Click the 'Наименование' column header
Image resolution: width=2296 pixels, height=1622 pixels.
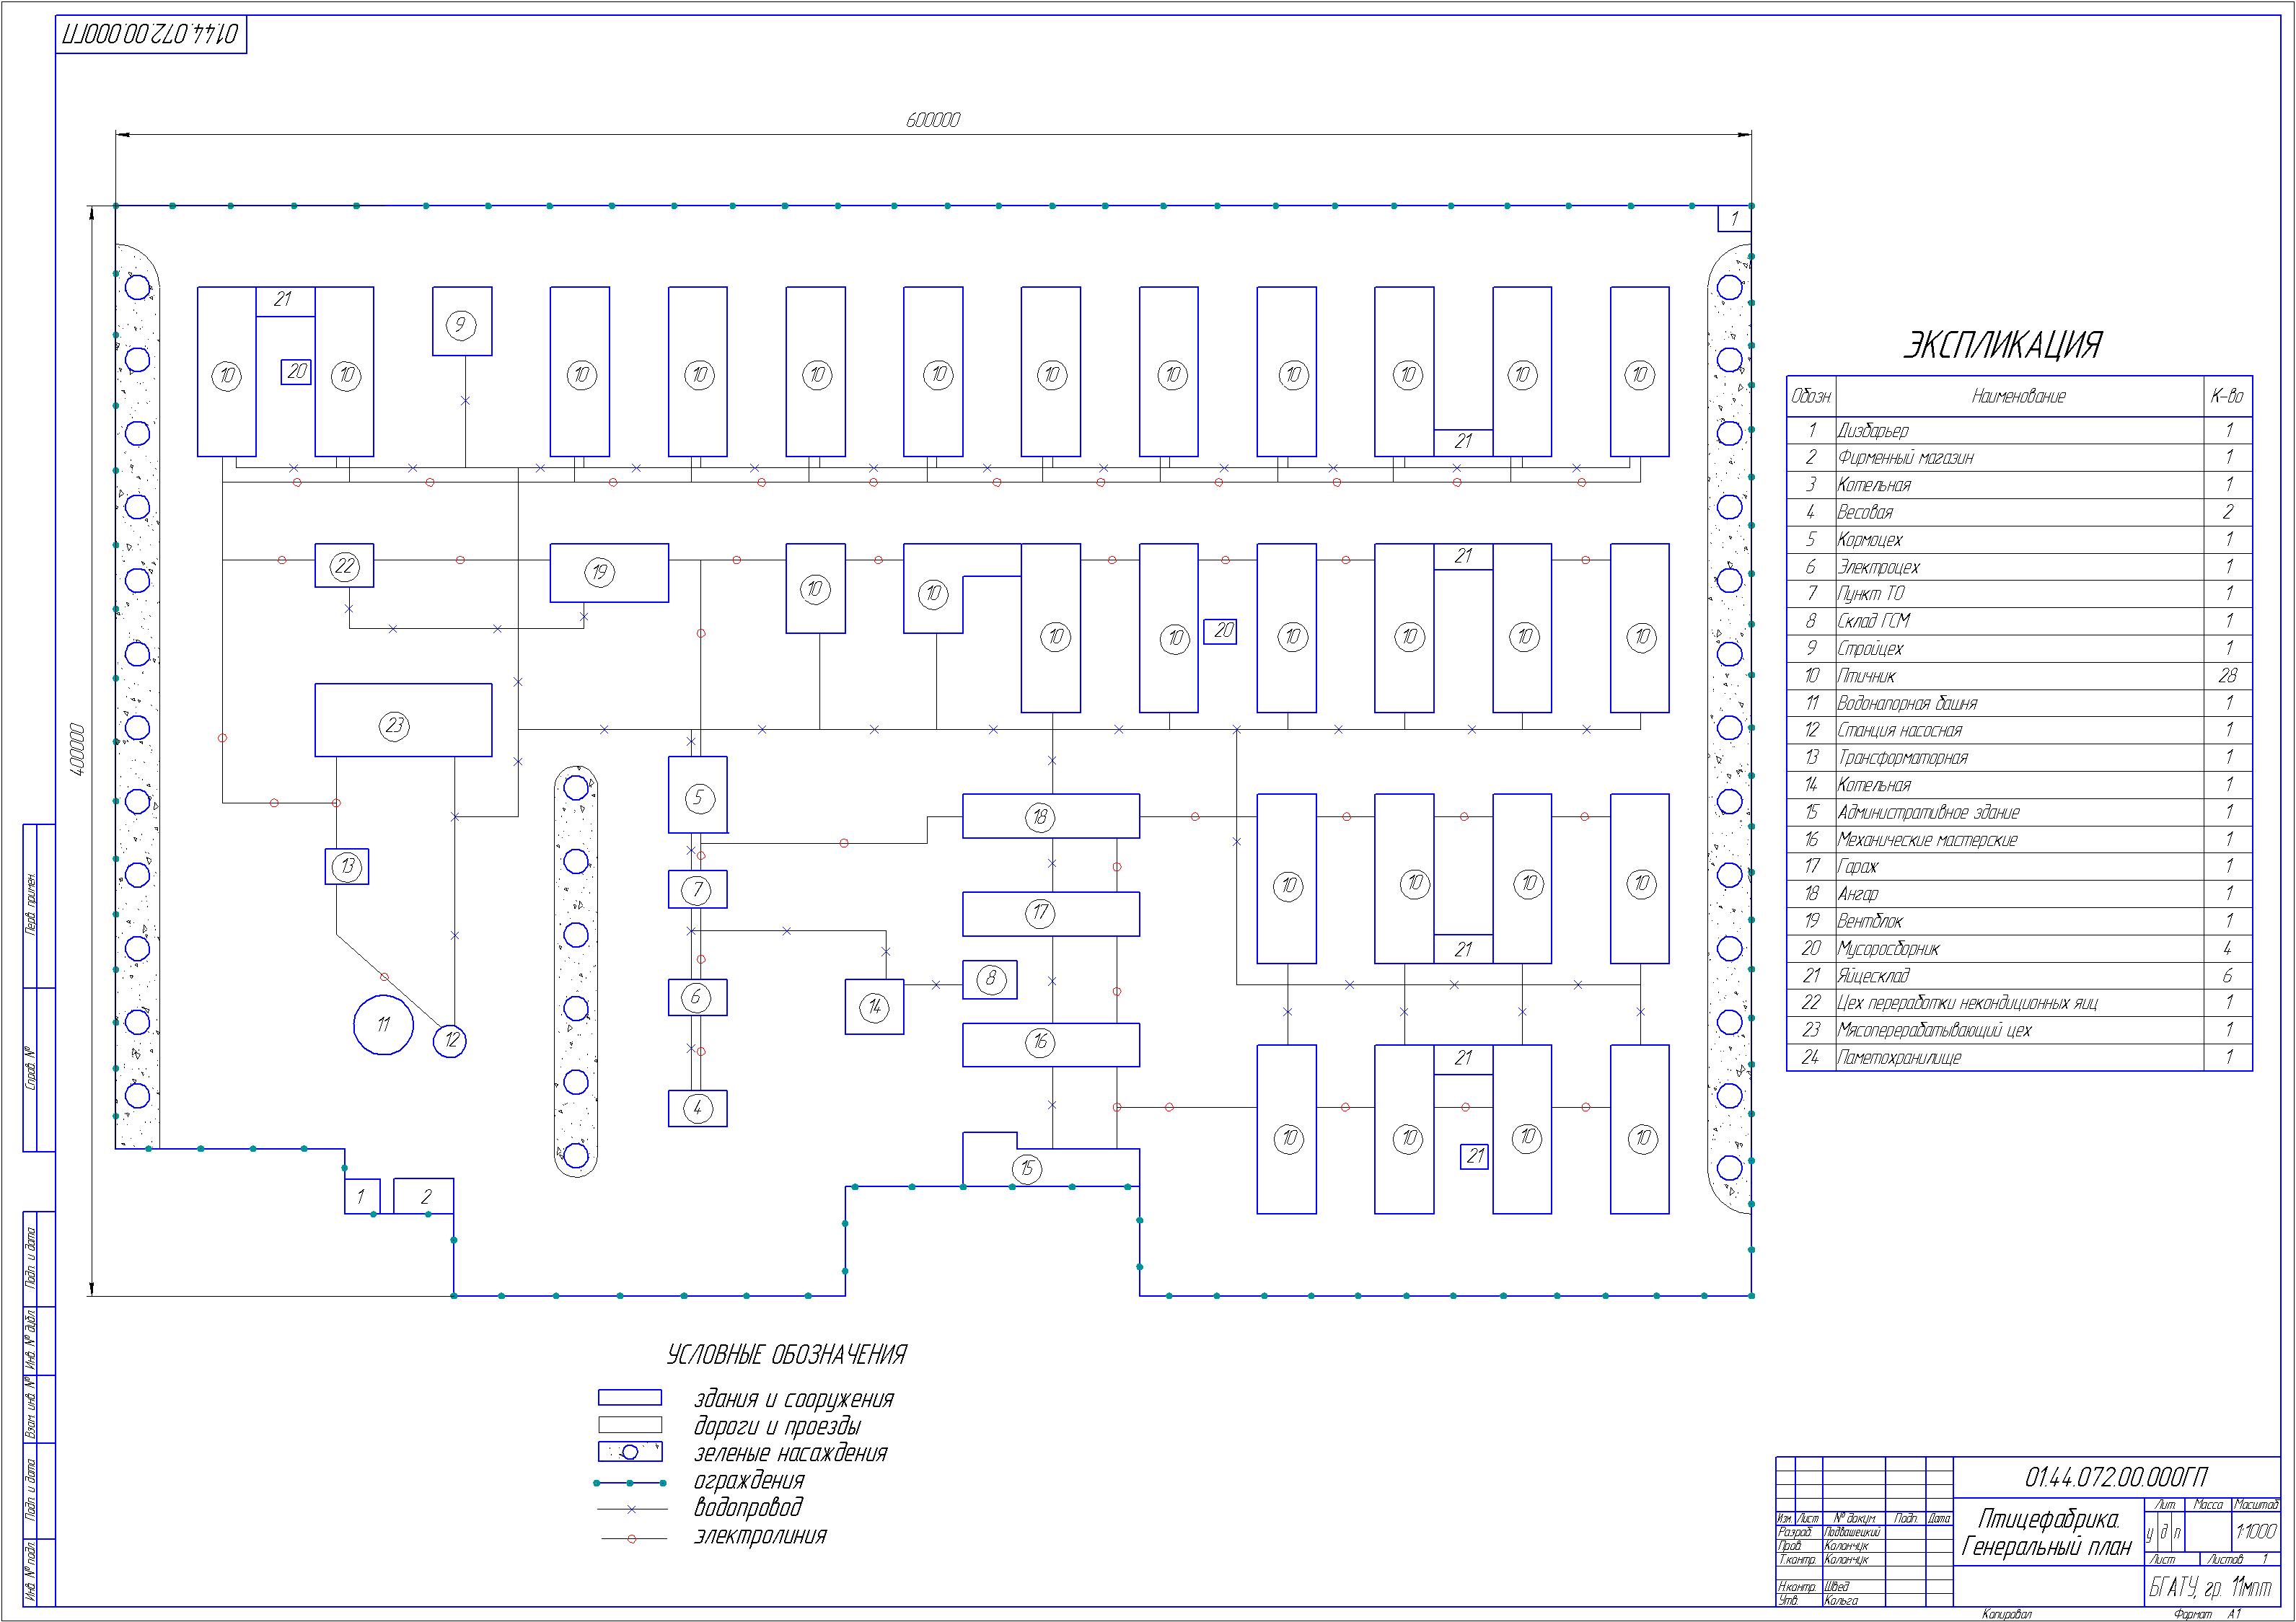point(2019,397)
